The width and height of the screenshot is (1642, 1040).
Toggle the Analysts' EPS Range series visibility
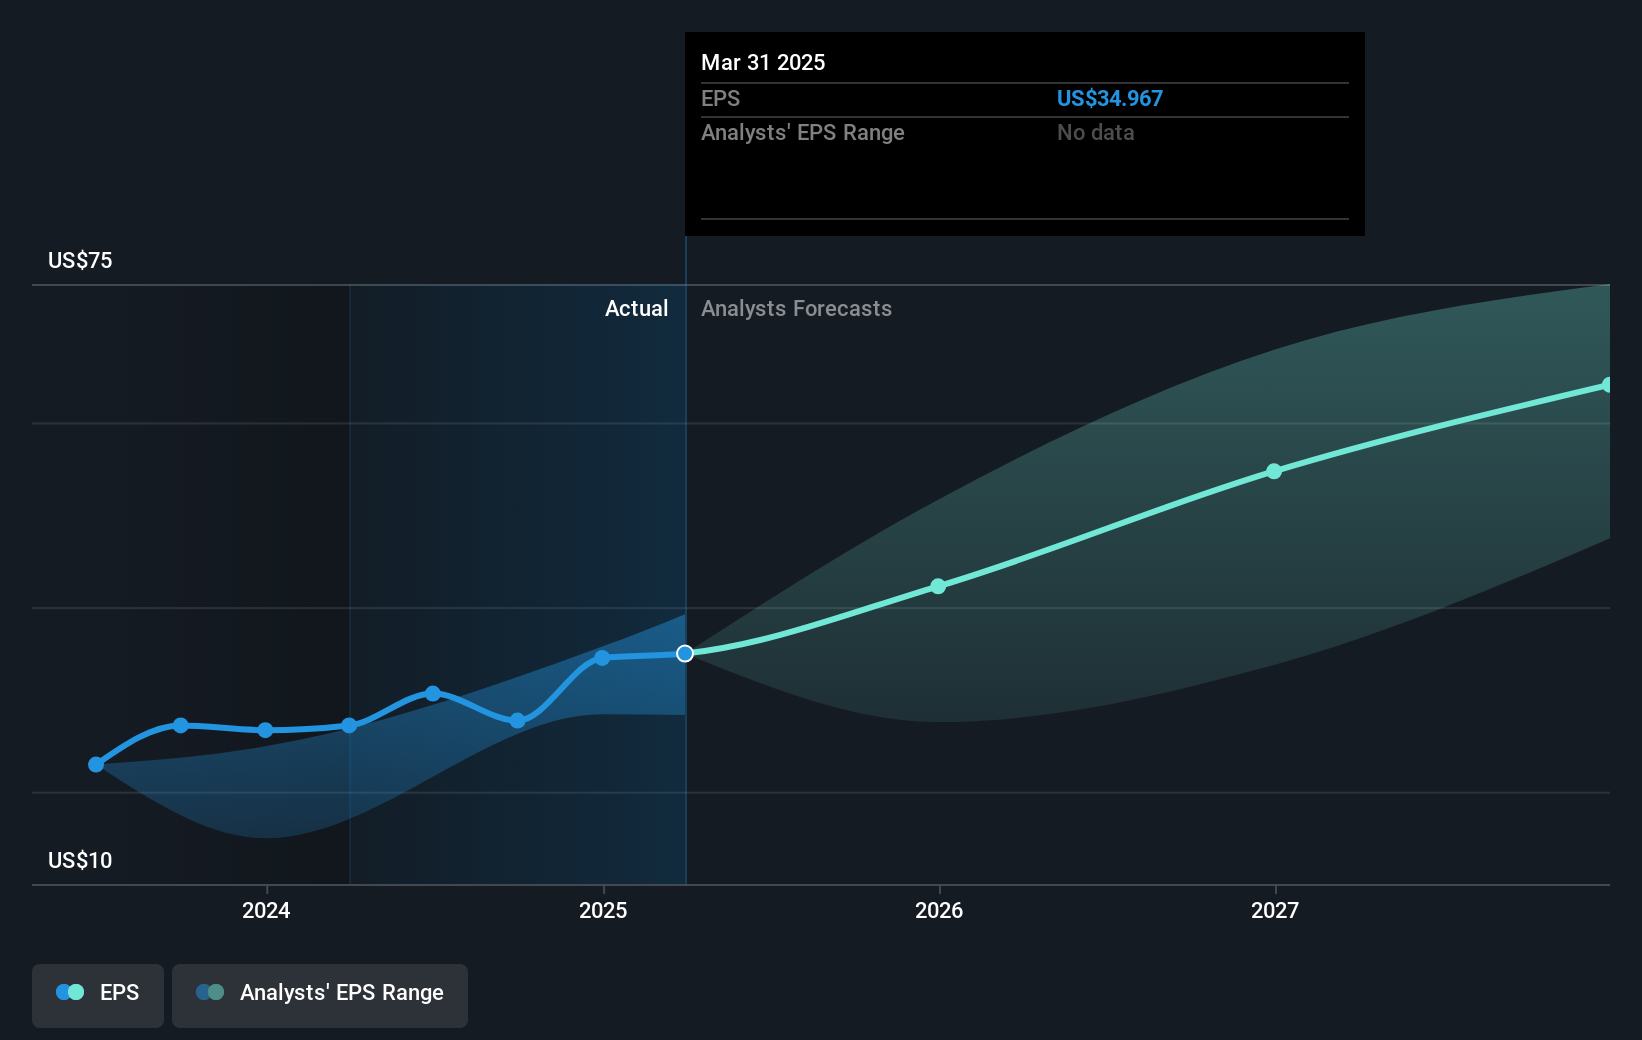[319, 995]
